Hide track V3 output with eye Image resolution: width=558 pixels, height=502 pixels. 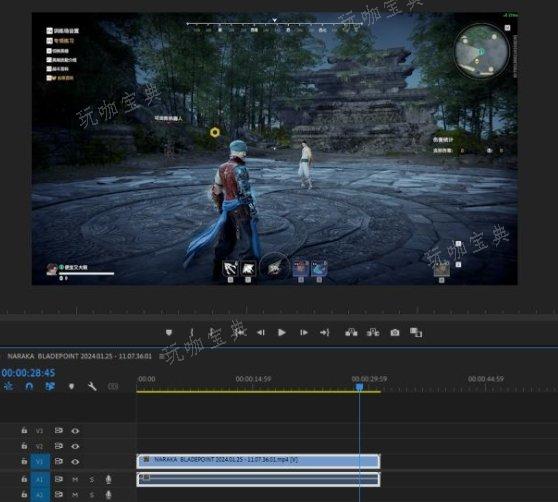click(x=75, y=431)
